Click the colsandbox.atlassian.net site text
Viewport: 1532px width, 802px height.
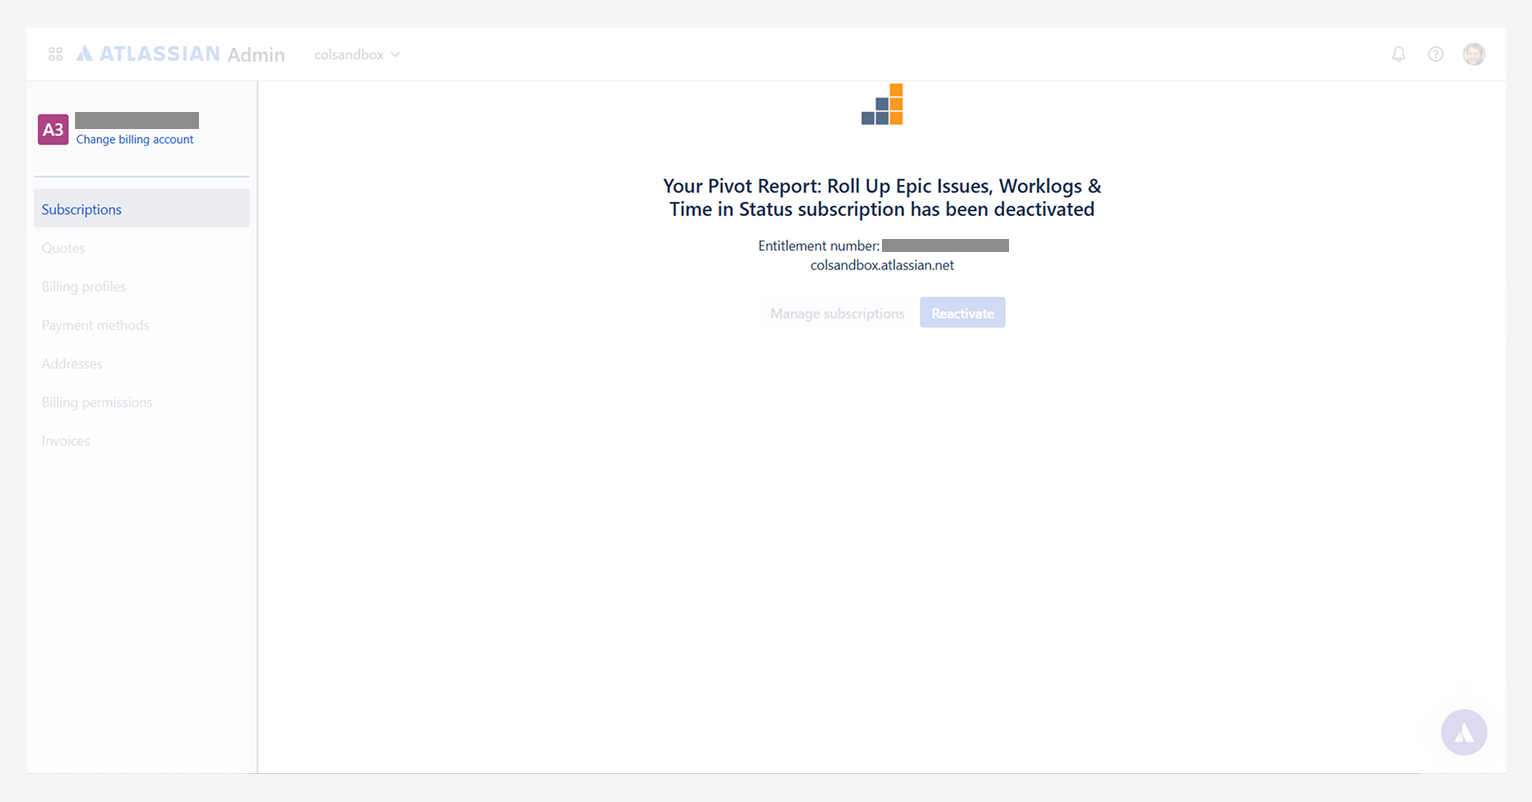(882, 265)
